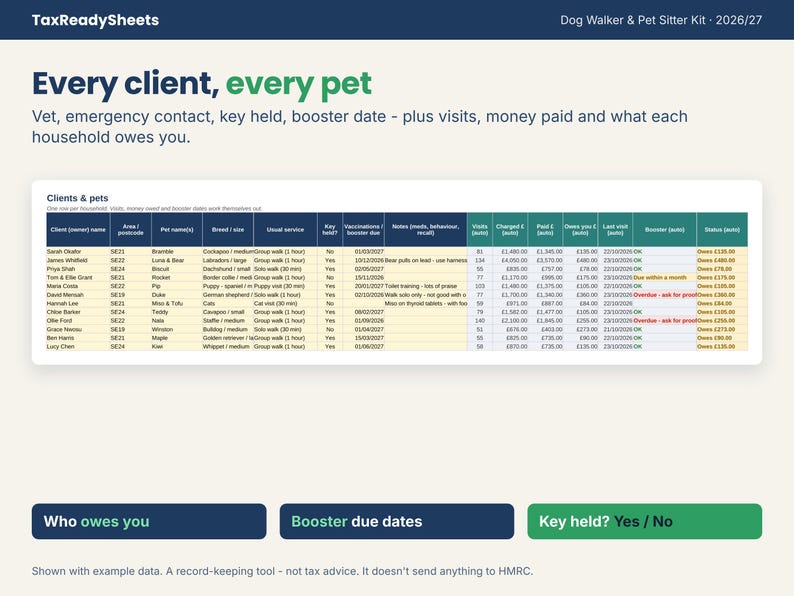
Task: Click the "Maria Costa" client cell
Action: pyautogui.click(x=78, y=286)
